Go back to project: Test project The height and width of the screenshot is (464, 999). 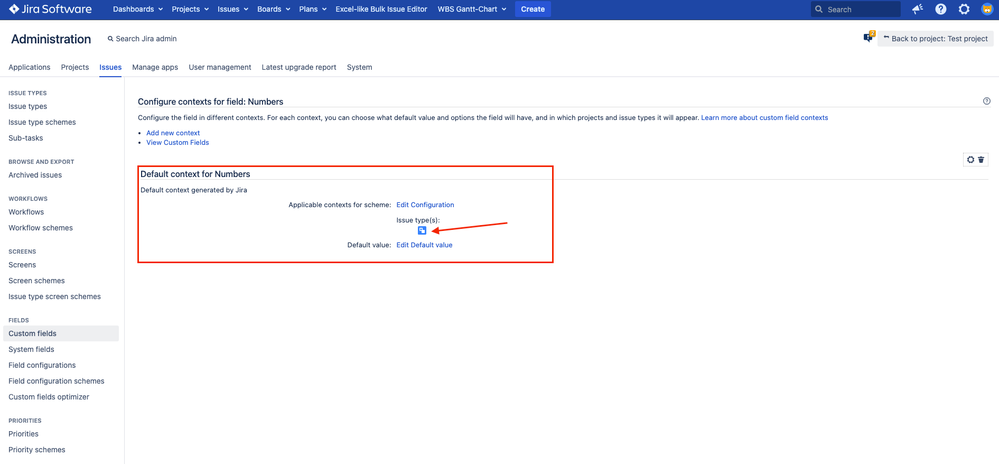pyautogui.click(x=935, y=38)
